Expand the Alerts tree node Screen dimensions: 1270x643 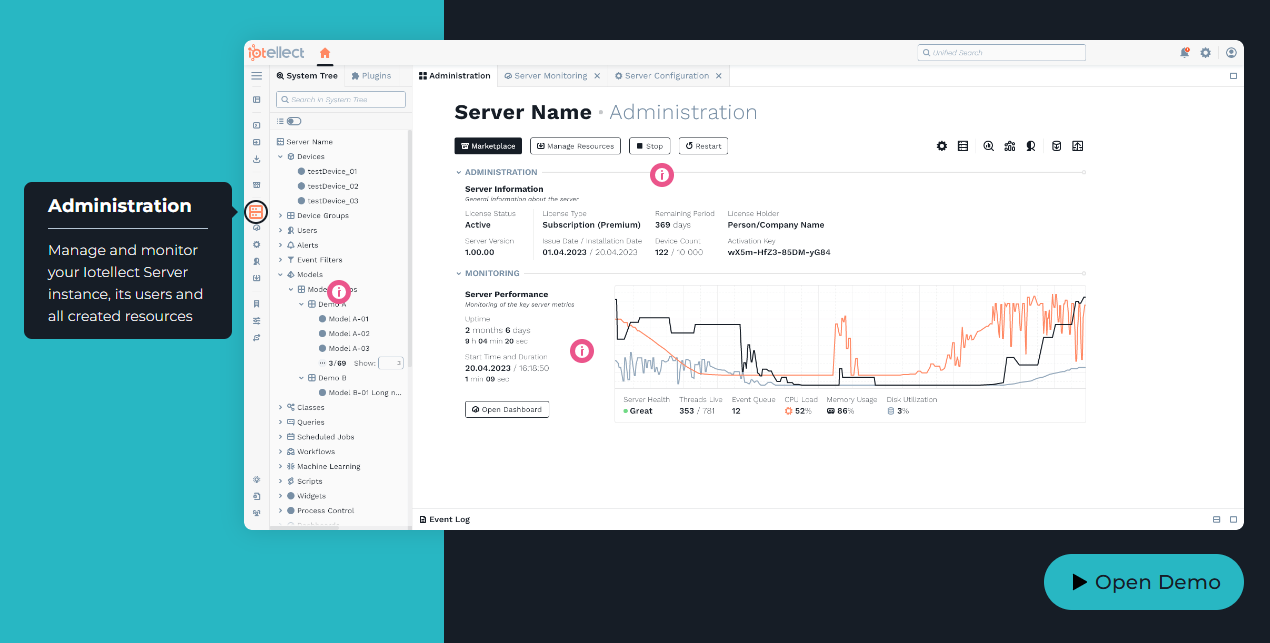[281, 245]
